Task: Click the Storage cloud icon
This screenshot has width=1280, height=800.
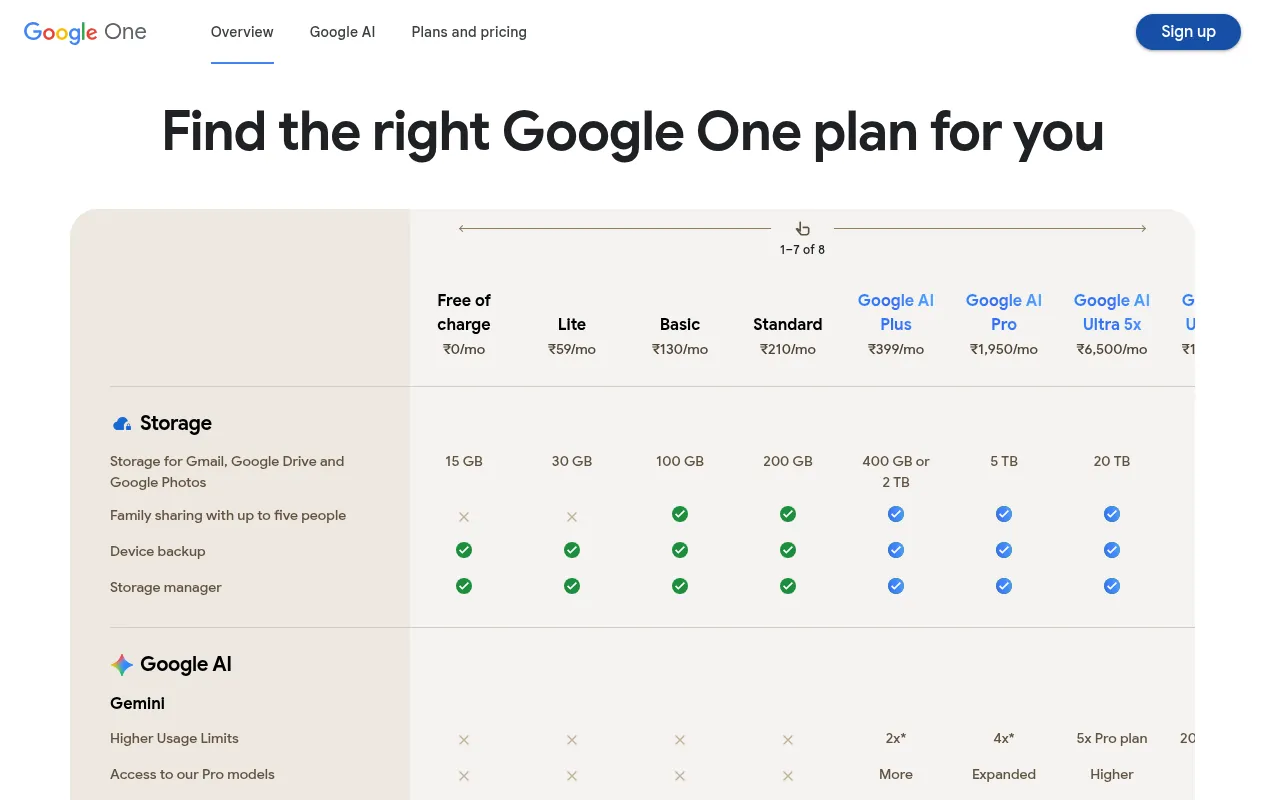Action: 122,423
